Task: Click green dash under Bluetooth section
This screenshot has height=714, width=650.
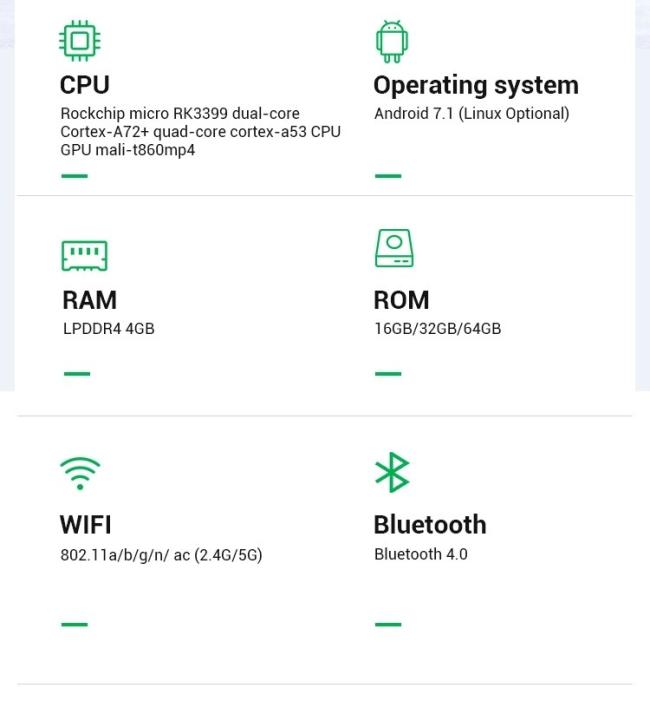Action: [388, 624]
